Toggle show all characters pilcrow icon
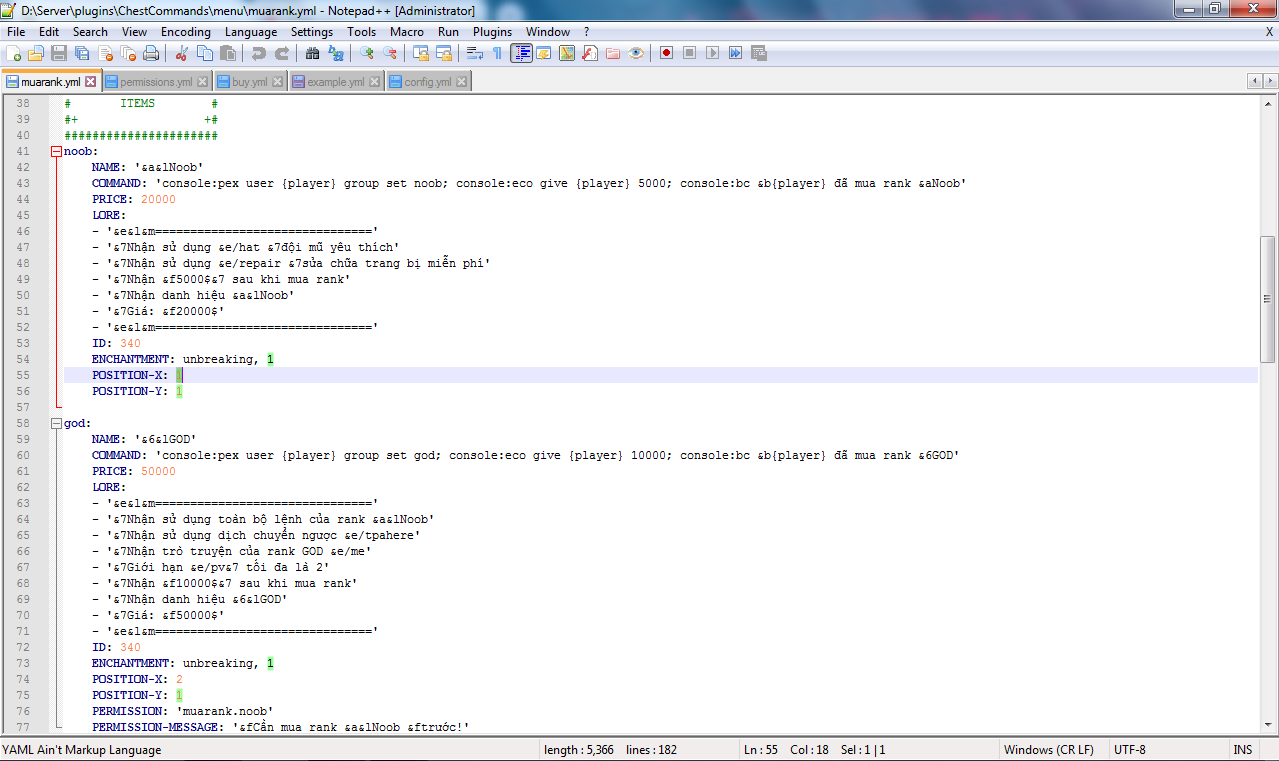The height and width of the screenshot is (761, 1279). click(x=497, y=53)
